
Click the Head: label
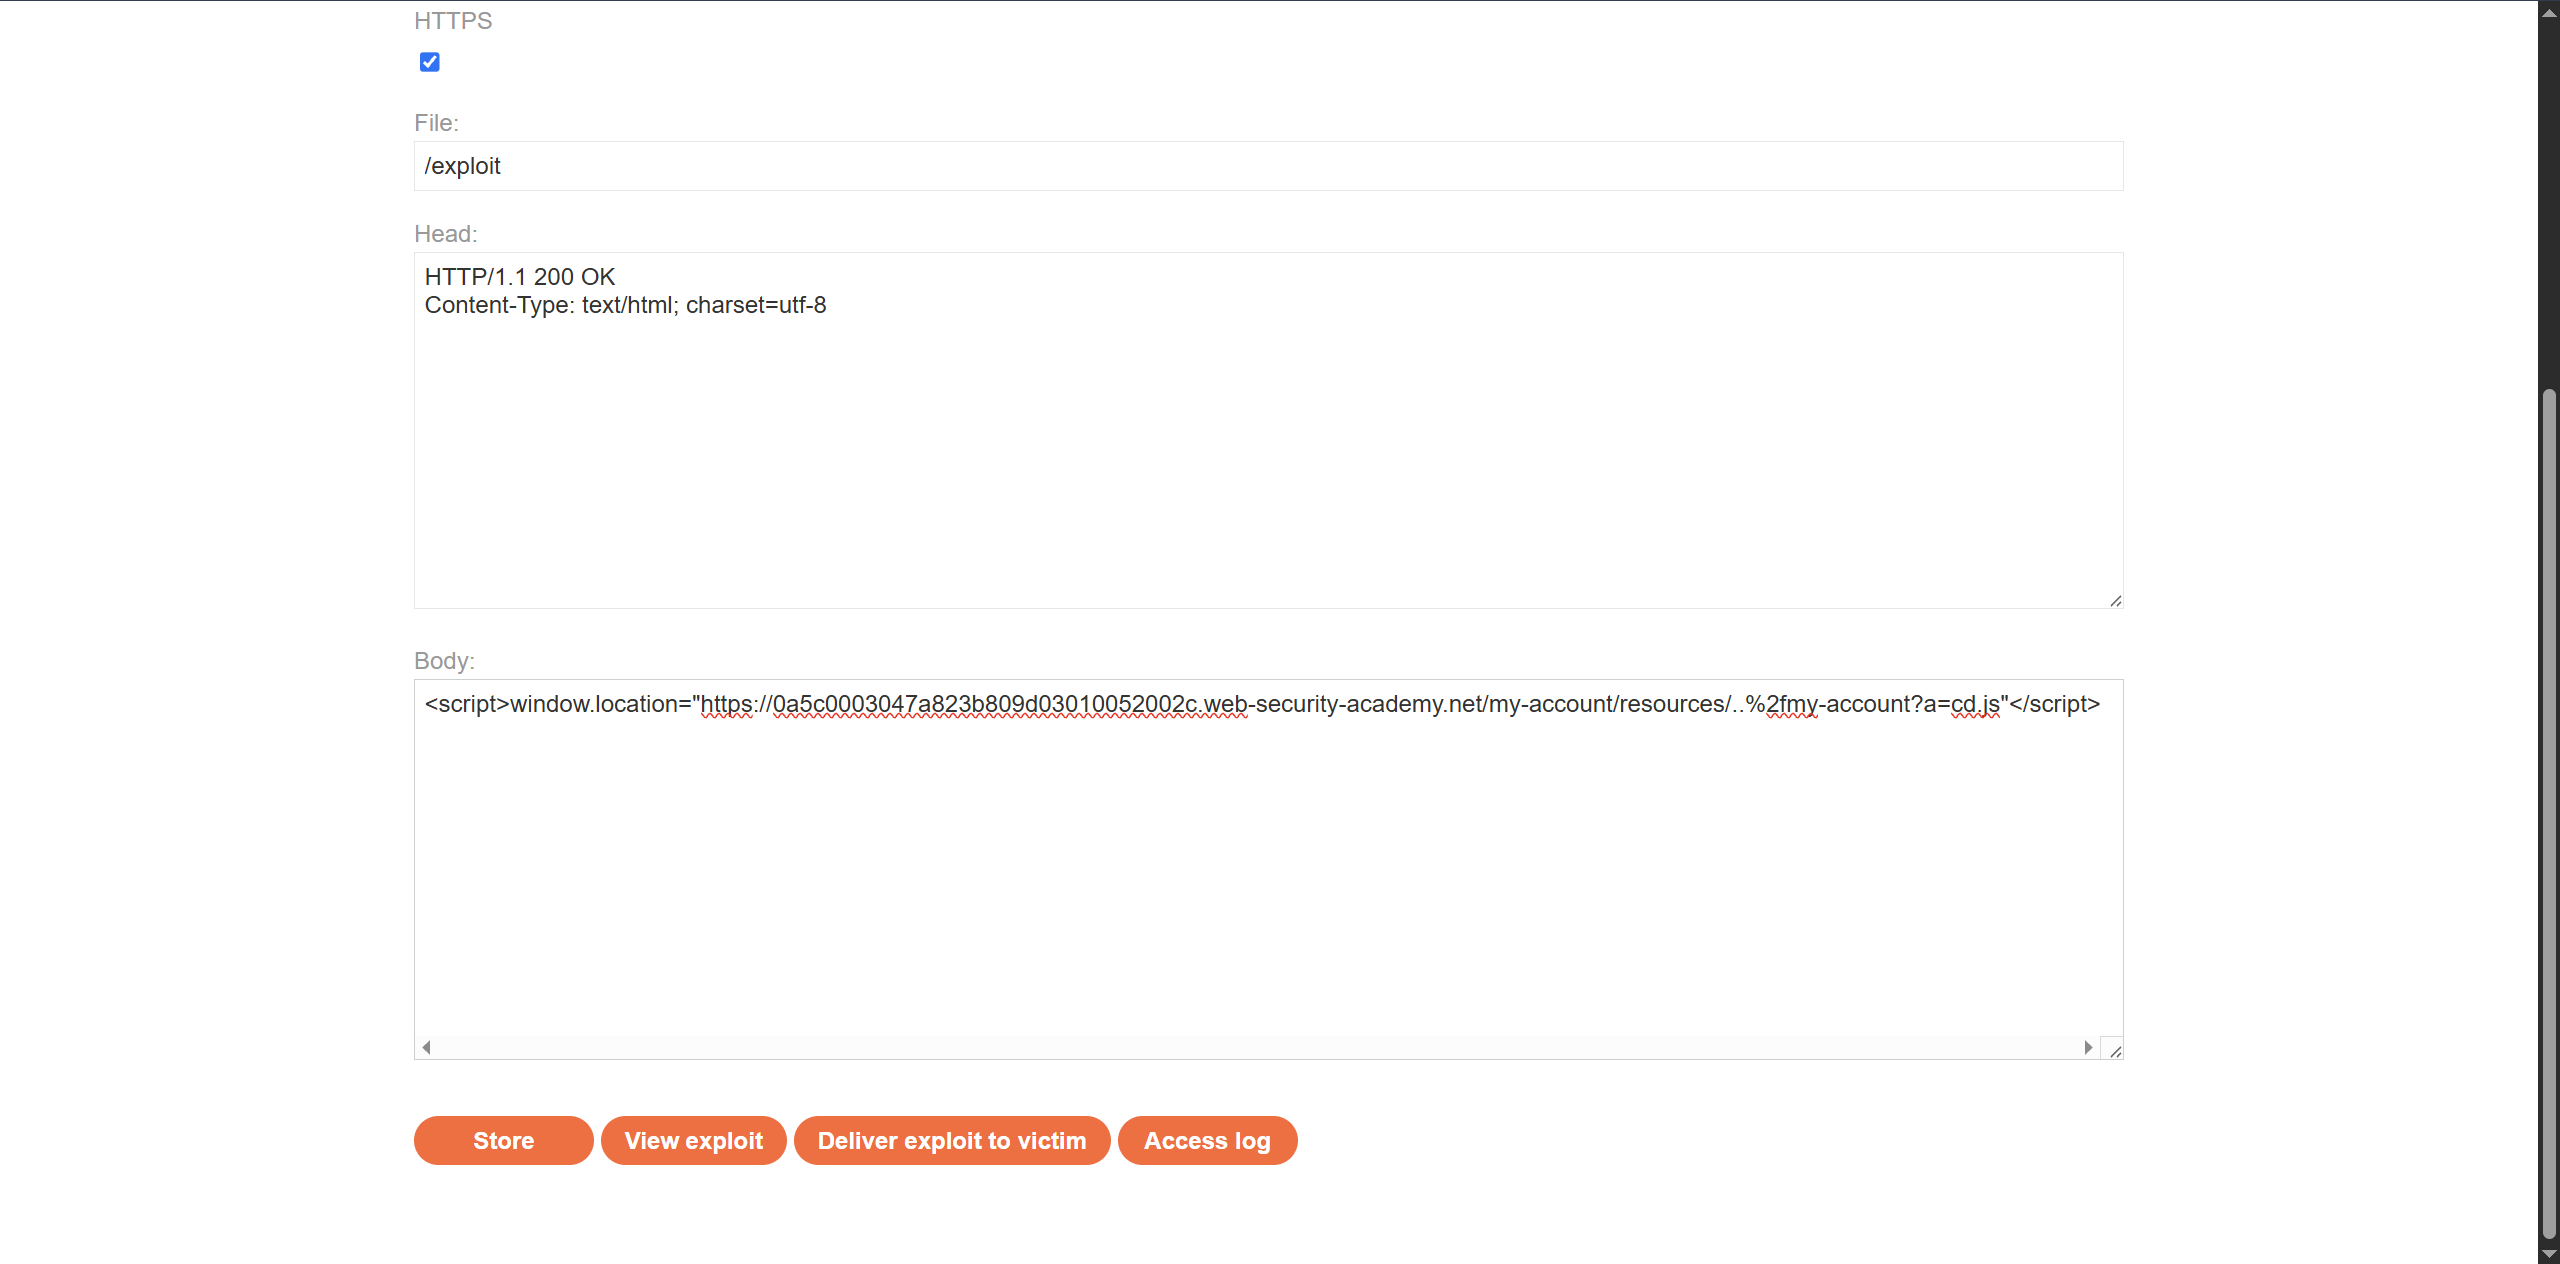coord(446,234)
